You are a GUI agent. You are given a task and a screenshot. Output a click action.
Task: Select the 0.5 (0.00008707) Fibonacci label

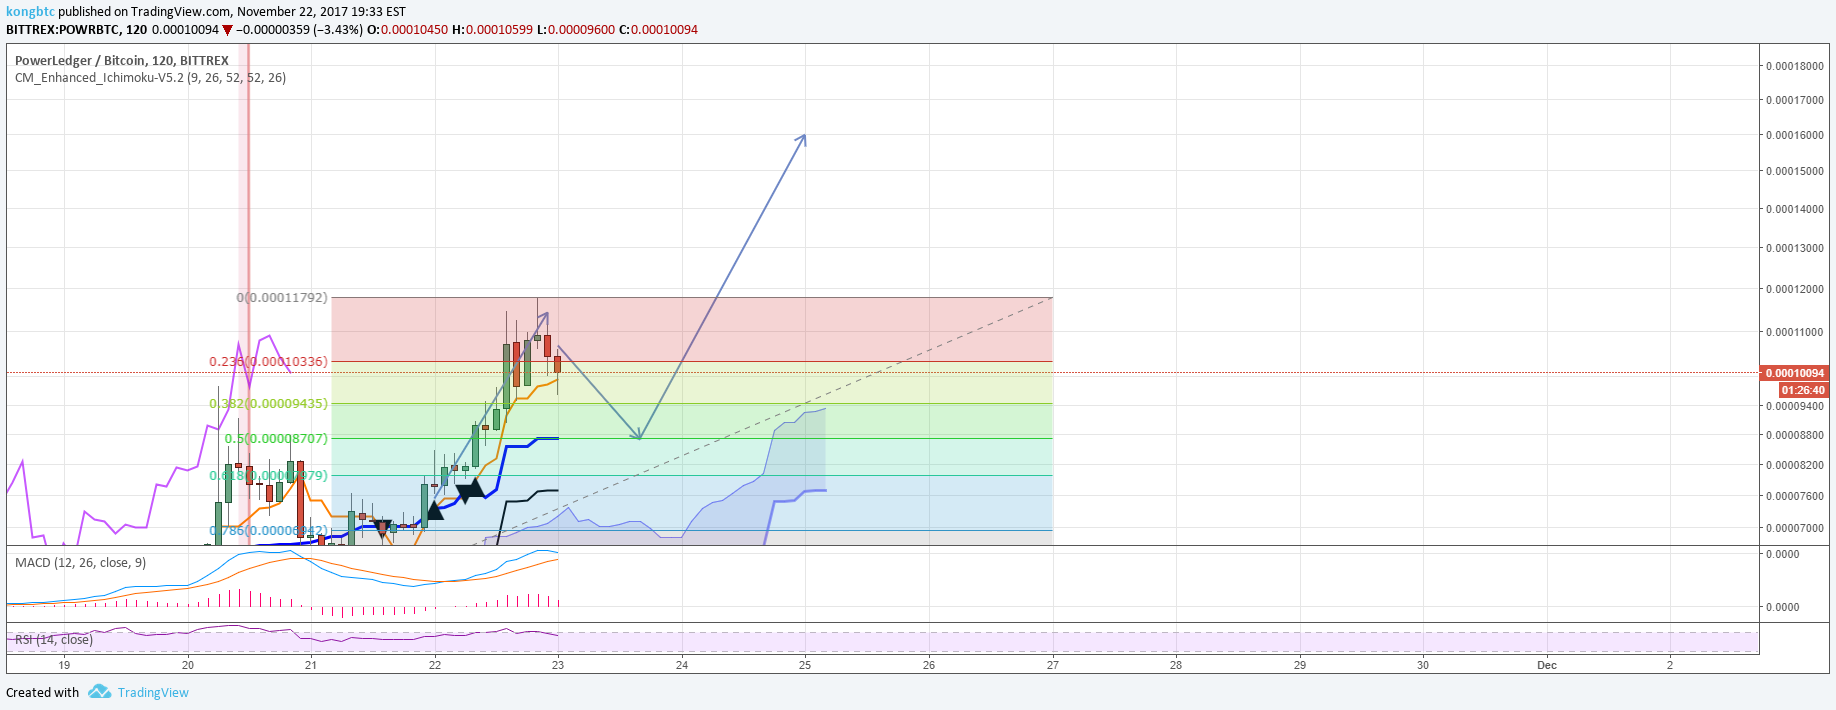pos(276,438)
